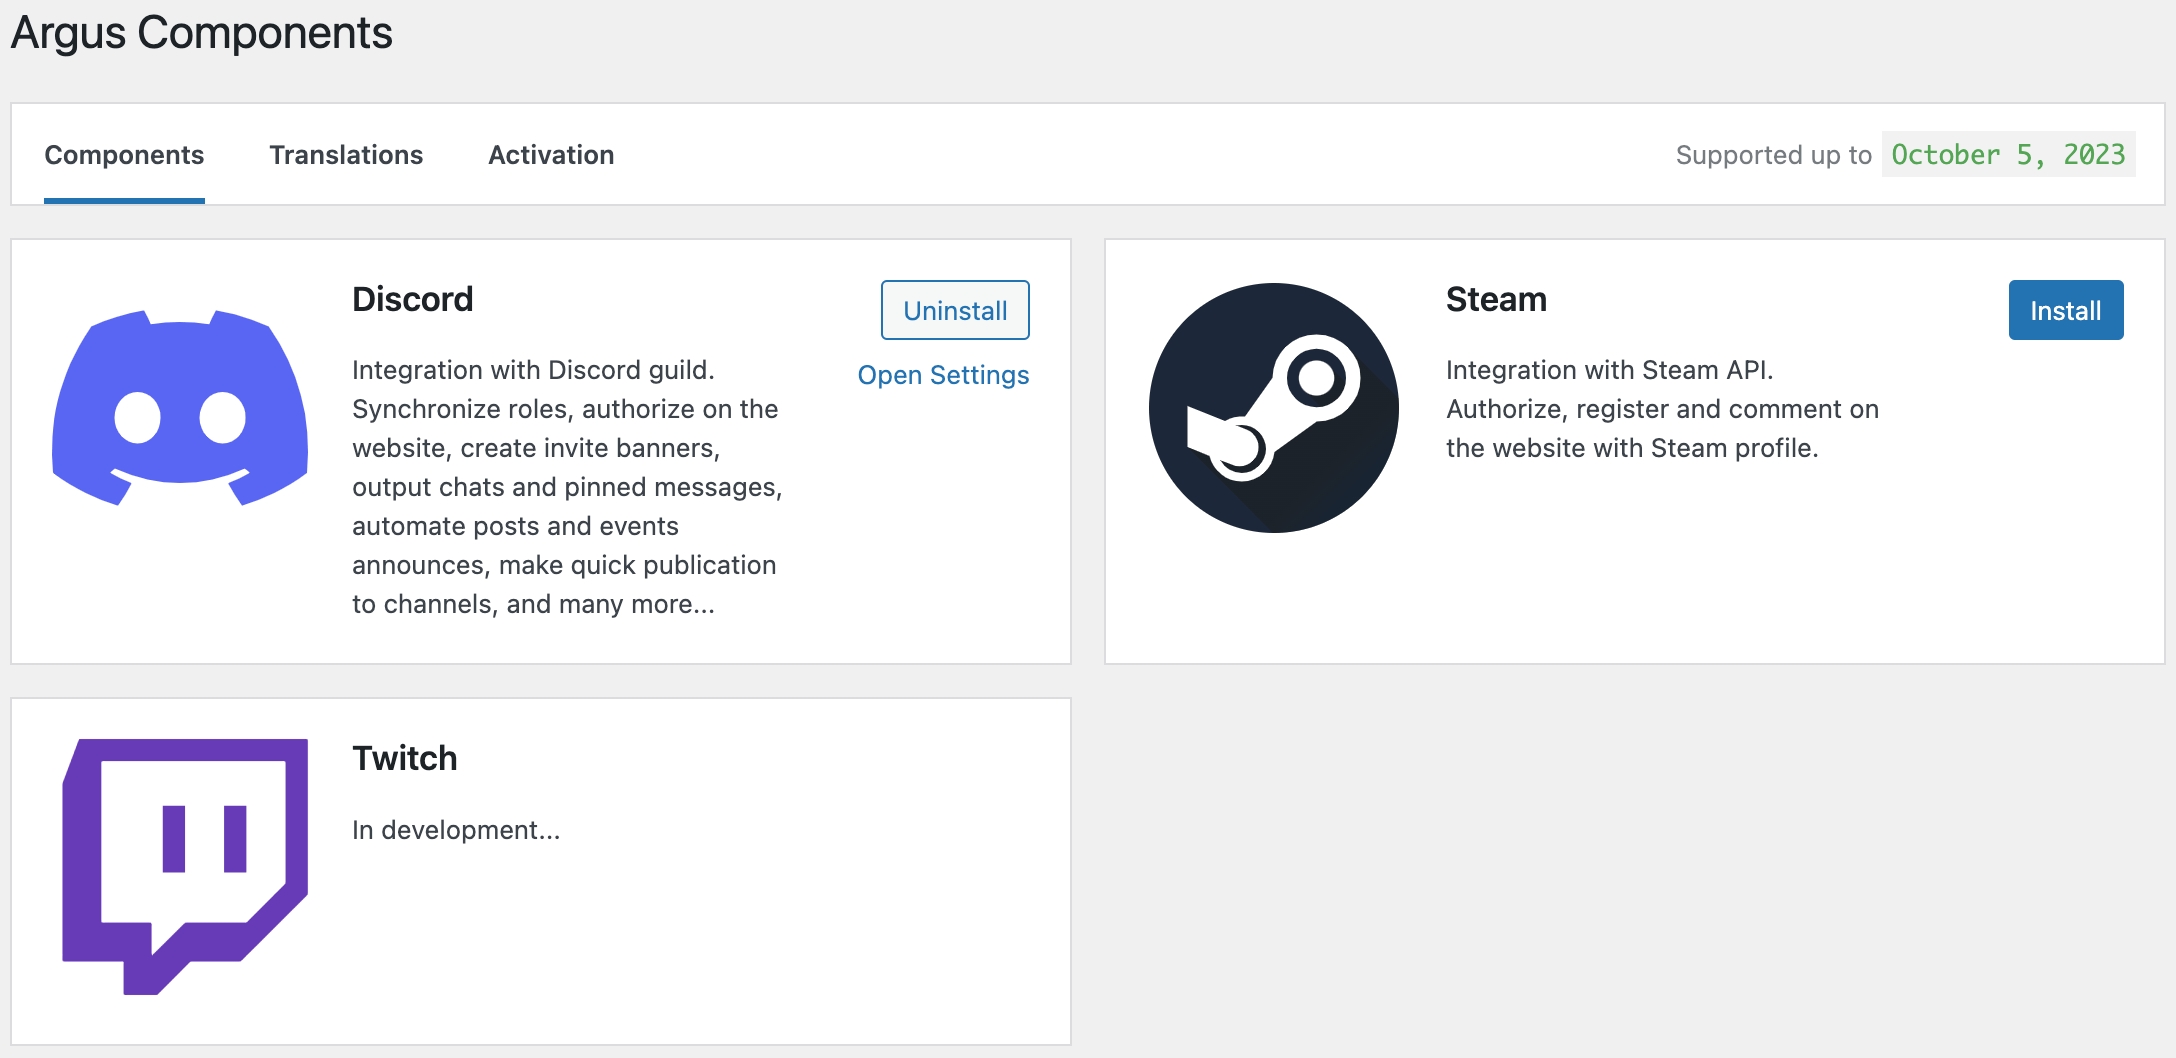Click the Discord logo icon

pos(180,407)
